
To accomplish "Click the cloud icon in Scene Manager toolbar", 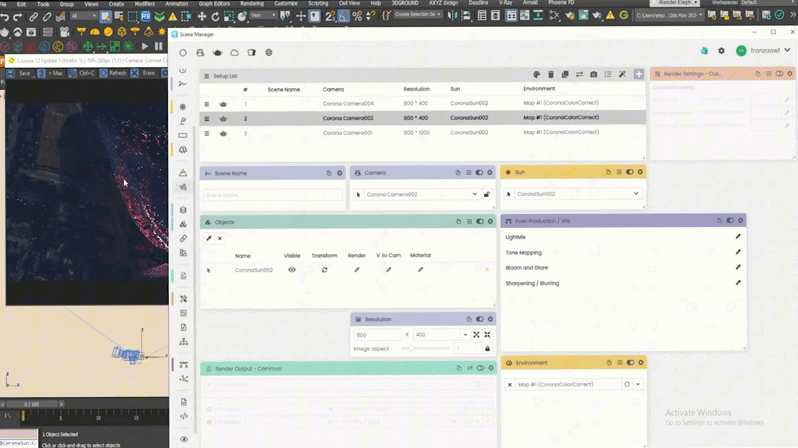I will 235,52.
